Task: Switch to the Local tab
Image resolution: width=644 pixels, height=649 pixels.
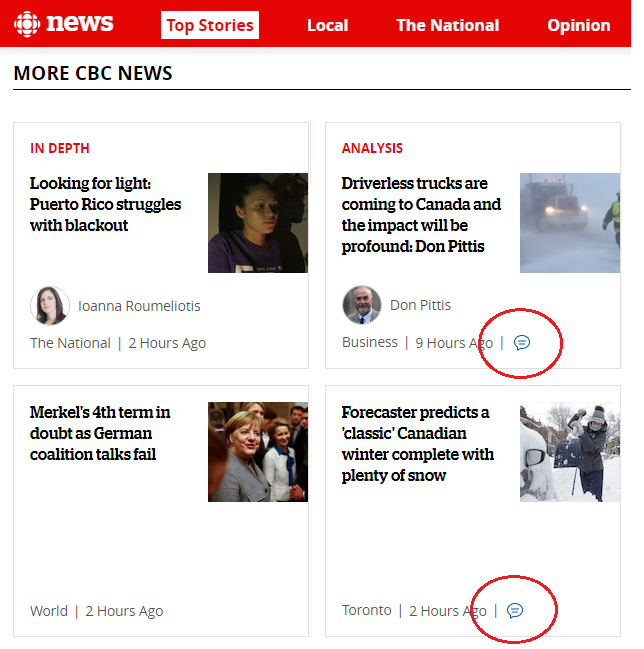Action: tap(327, 25)
